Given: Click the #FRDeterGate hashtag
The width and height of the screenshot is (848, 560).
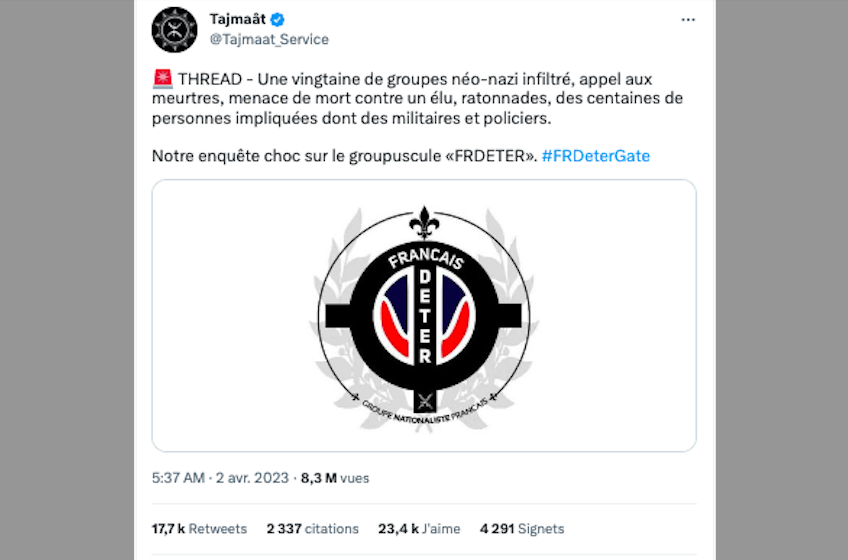Looking at the screenshot, I should click(x=595, y=156).
